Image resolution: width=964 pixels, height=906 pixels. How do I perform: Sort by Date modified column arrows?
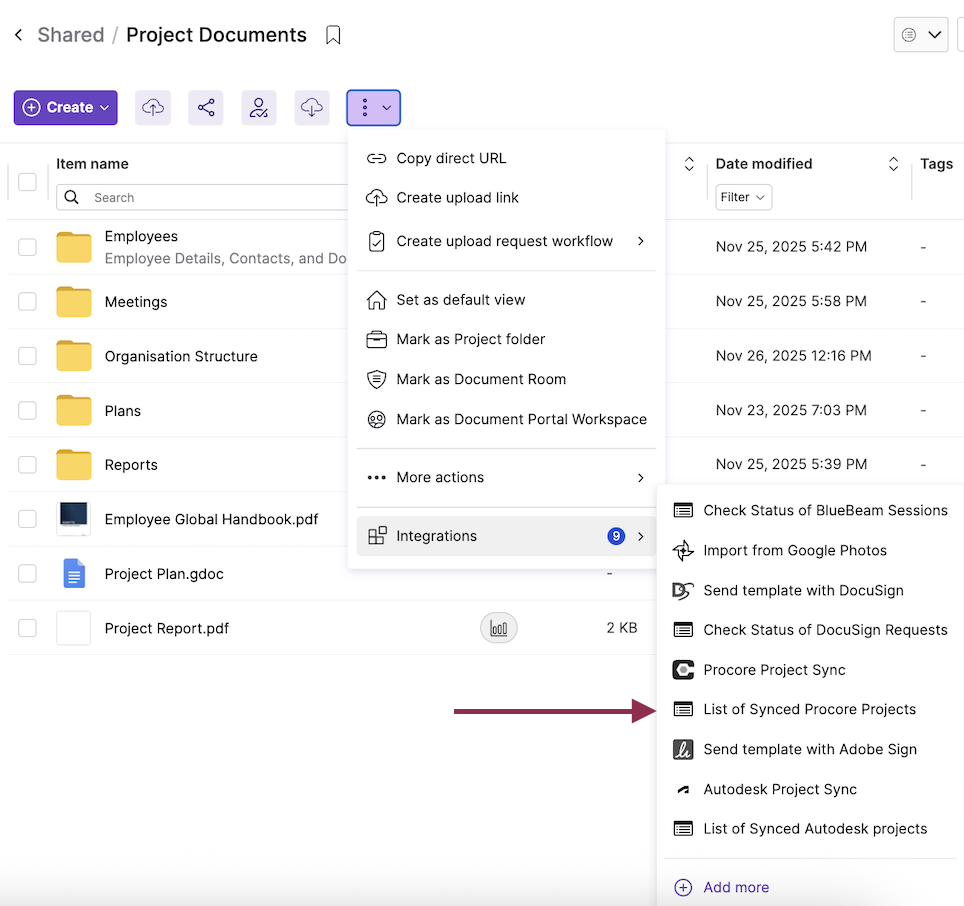click(893, 164)
